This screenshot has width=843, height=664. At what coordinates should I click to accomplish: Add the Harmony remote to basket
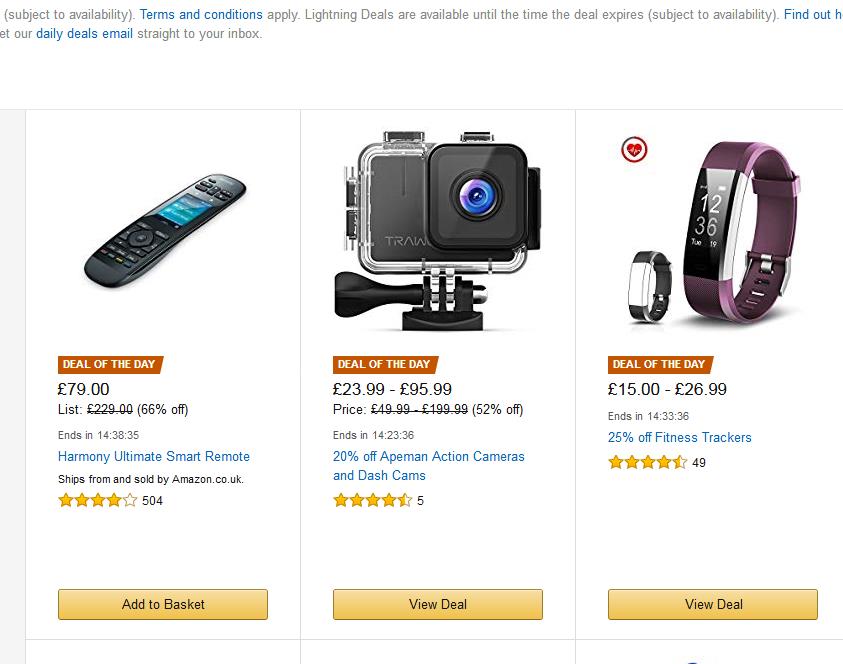pyautogui.click(x=163, y=604)
